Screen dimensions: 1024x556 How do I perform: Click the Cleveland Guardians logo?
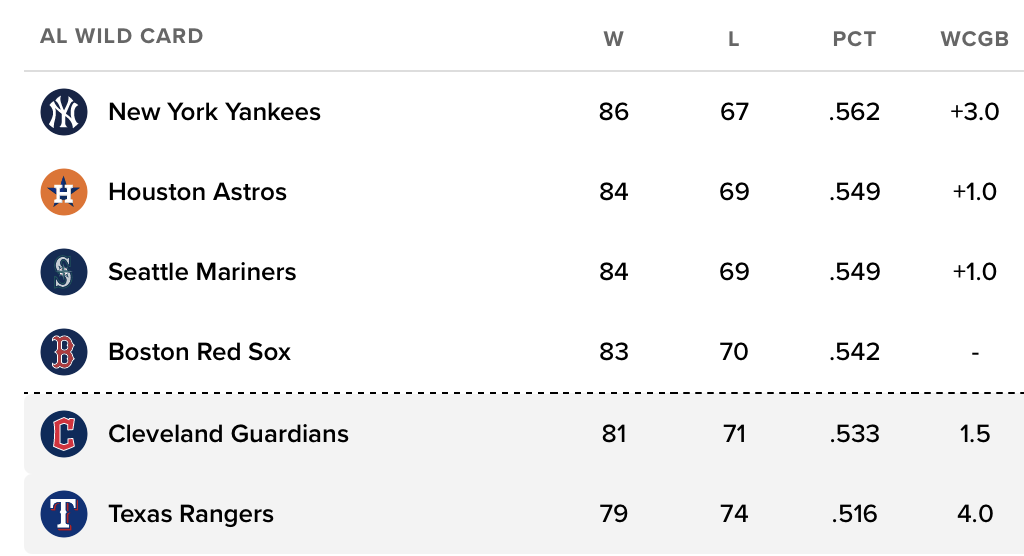64,434
